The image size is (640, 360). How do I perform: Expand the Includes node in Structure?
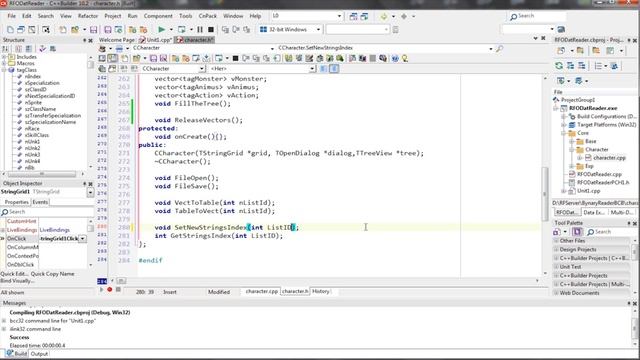point(4,57)
